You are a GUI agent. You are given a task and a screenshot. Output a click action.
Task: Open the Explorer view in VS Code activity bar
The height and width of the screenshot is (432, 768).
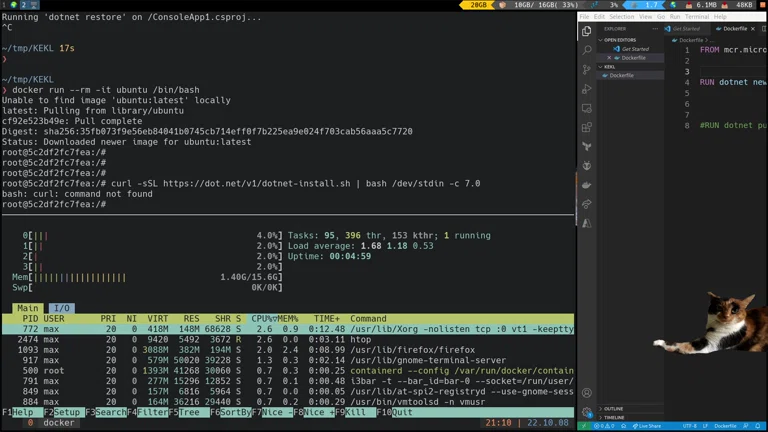(586, 31)
